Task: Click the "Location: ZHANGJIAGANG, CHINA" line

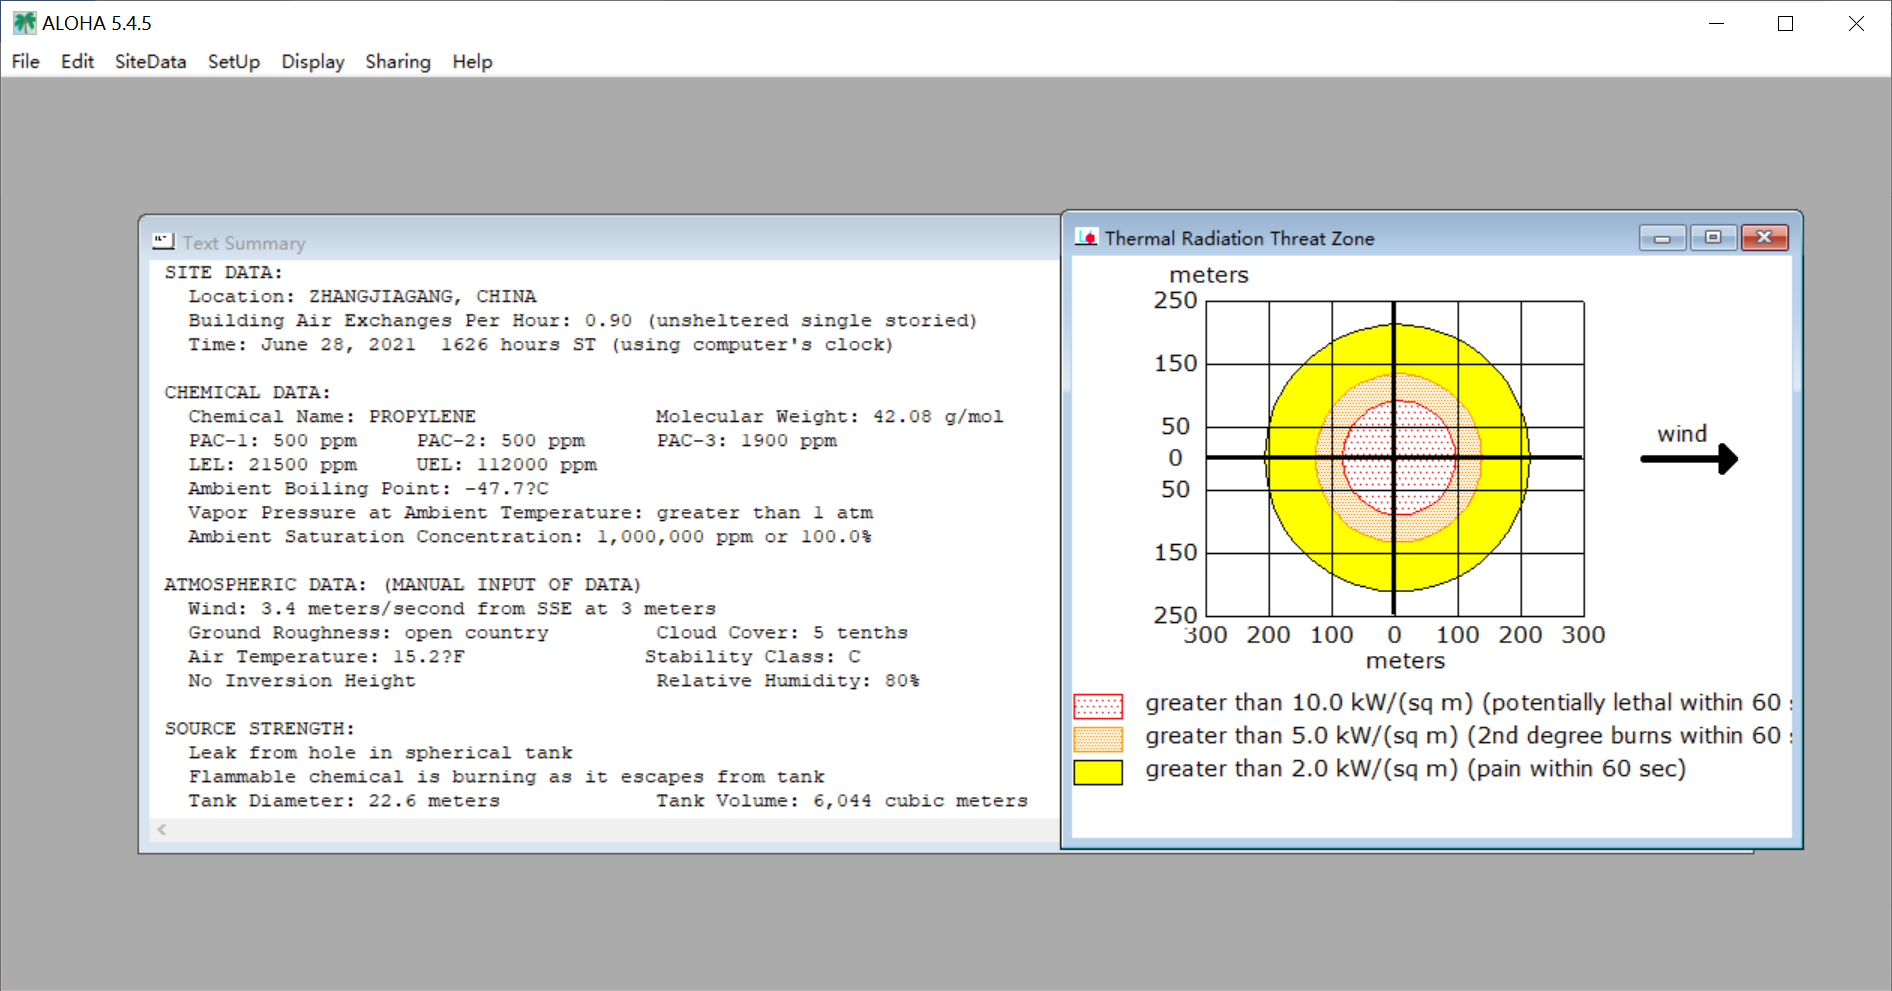Action: click(362, 296)
